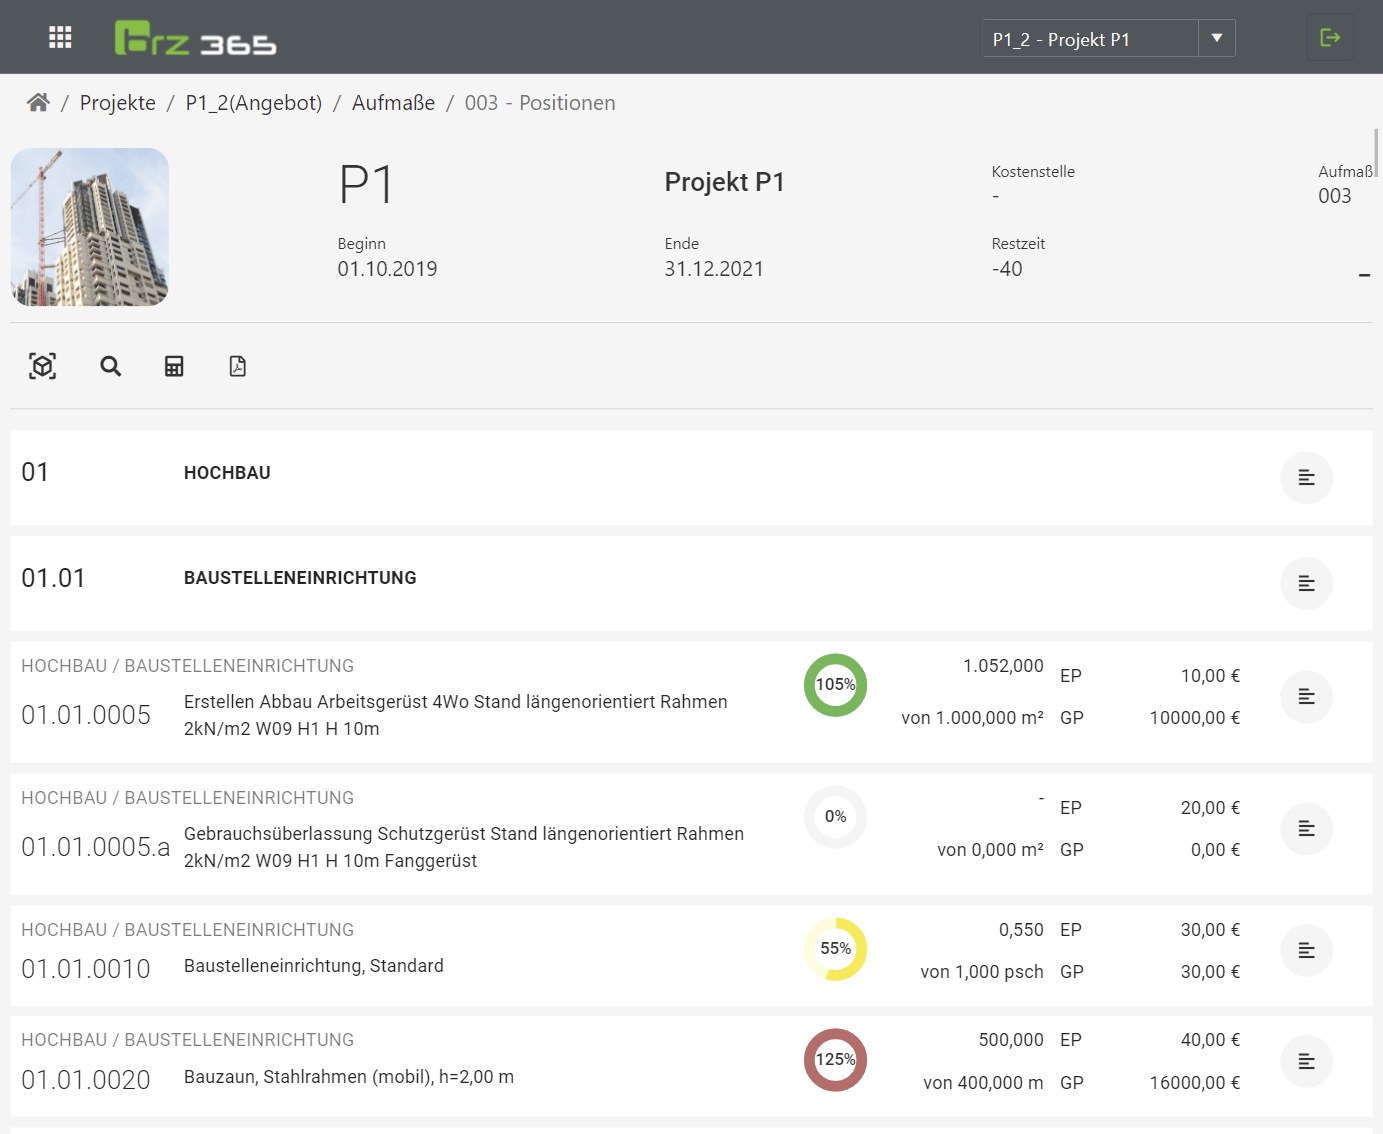Navigate to Projekte in breadcrumb
This screenshot has width=1383, height=1134.
click(x=118, y=103)
